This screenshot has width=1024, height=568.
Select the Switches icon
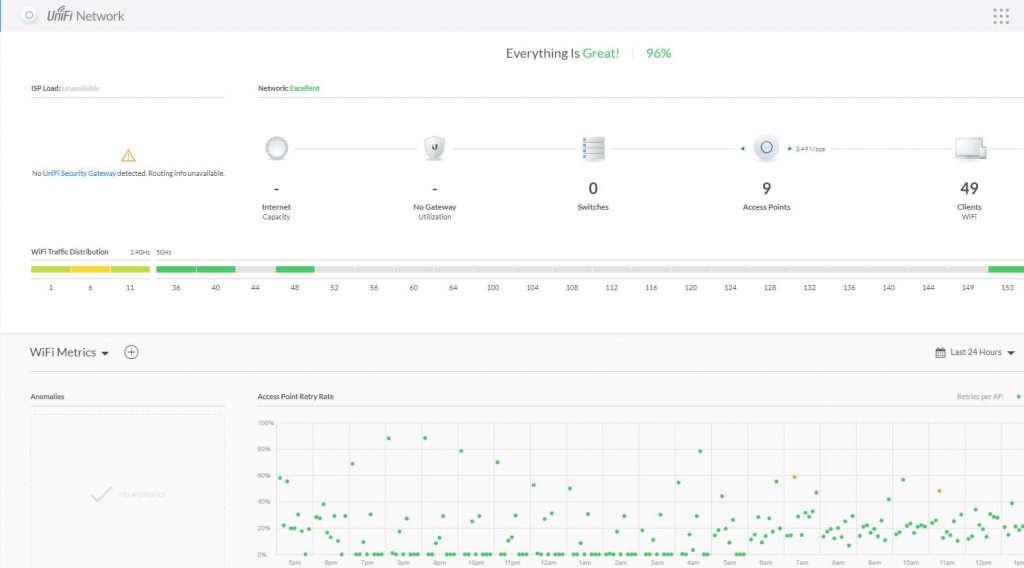click(592, 148)
